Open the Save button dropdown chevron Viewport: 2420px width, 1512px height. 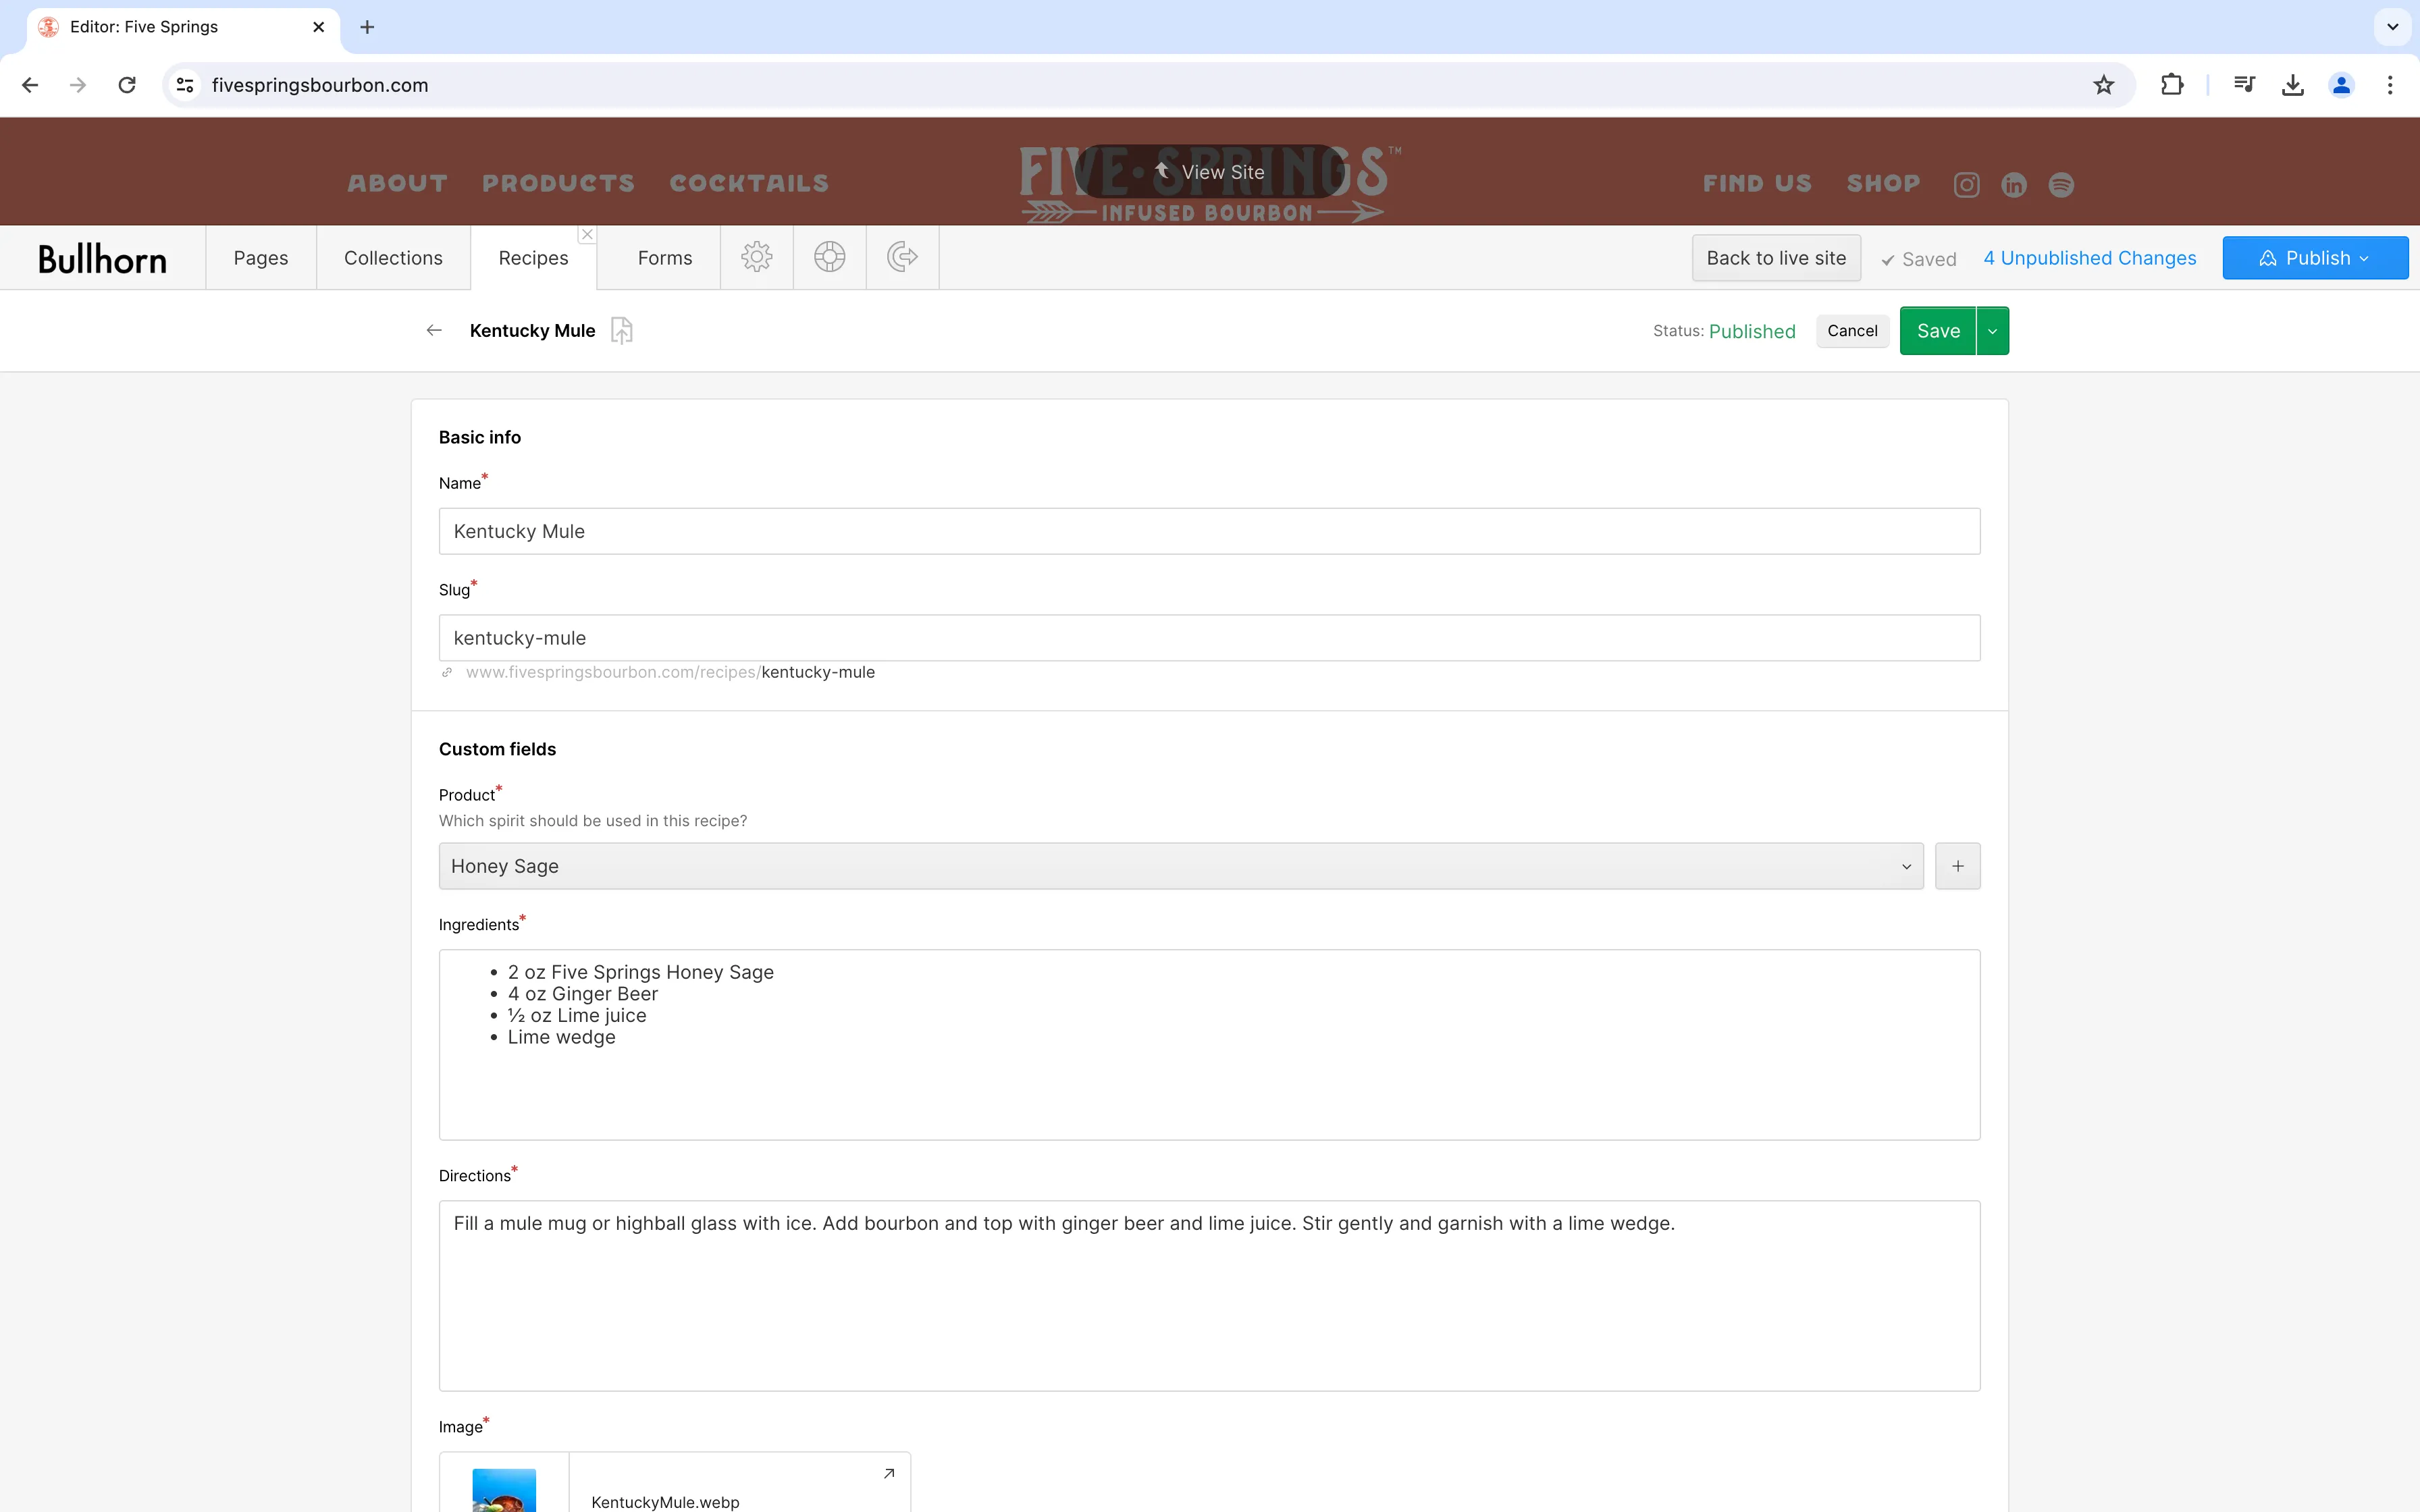point(1992,330)
